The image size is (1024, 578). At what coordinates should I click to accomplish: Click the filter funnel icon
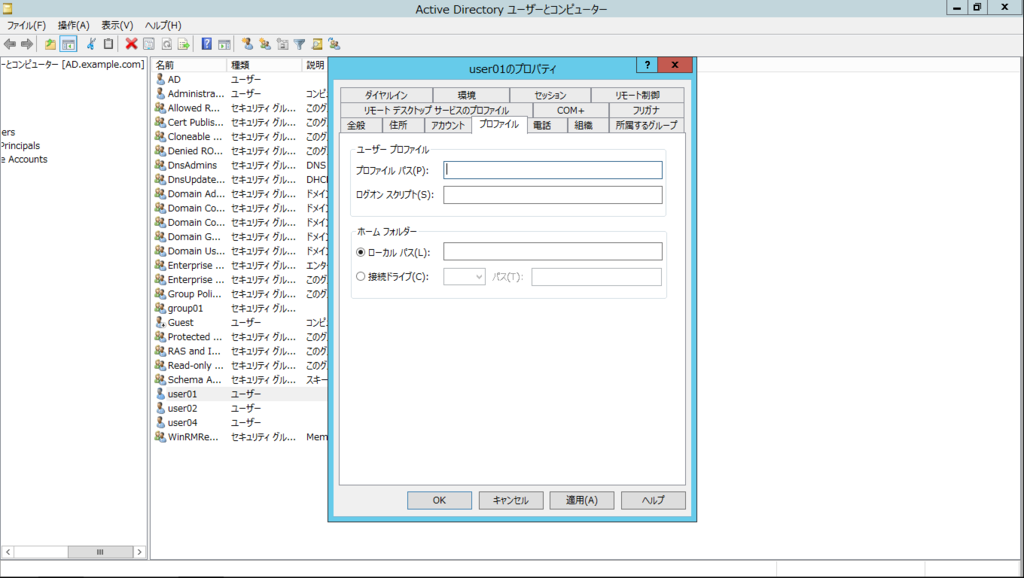299,44
